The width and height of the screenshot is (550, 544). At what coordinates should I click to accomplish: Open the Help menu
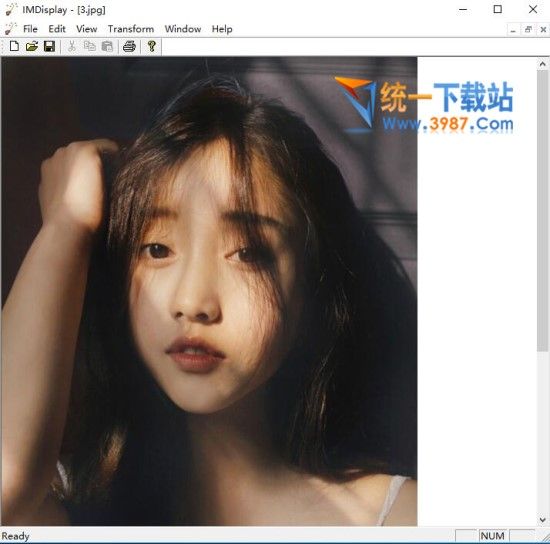[222, 29]
